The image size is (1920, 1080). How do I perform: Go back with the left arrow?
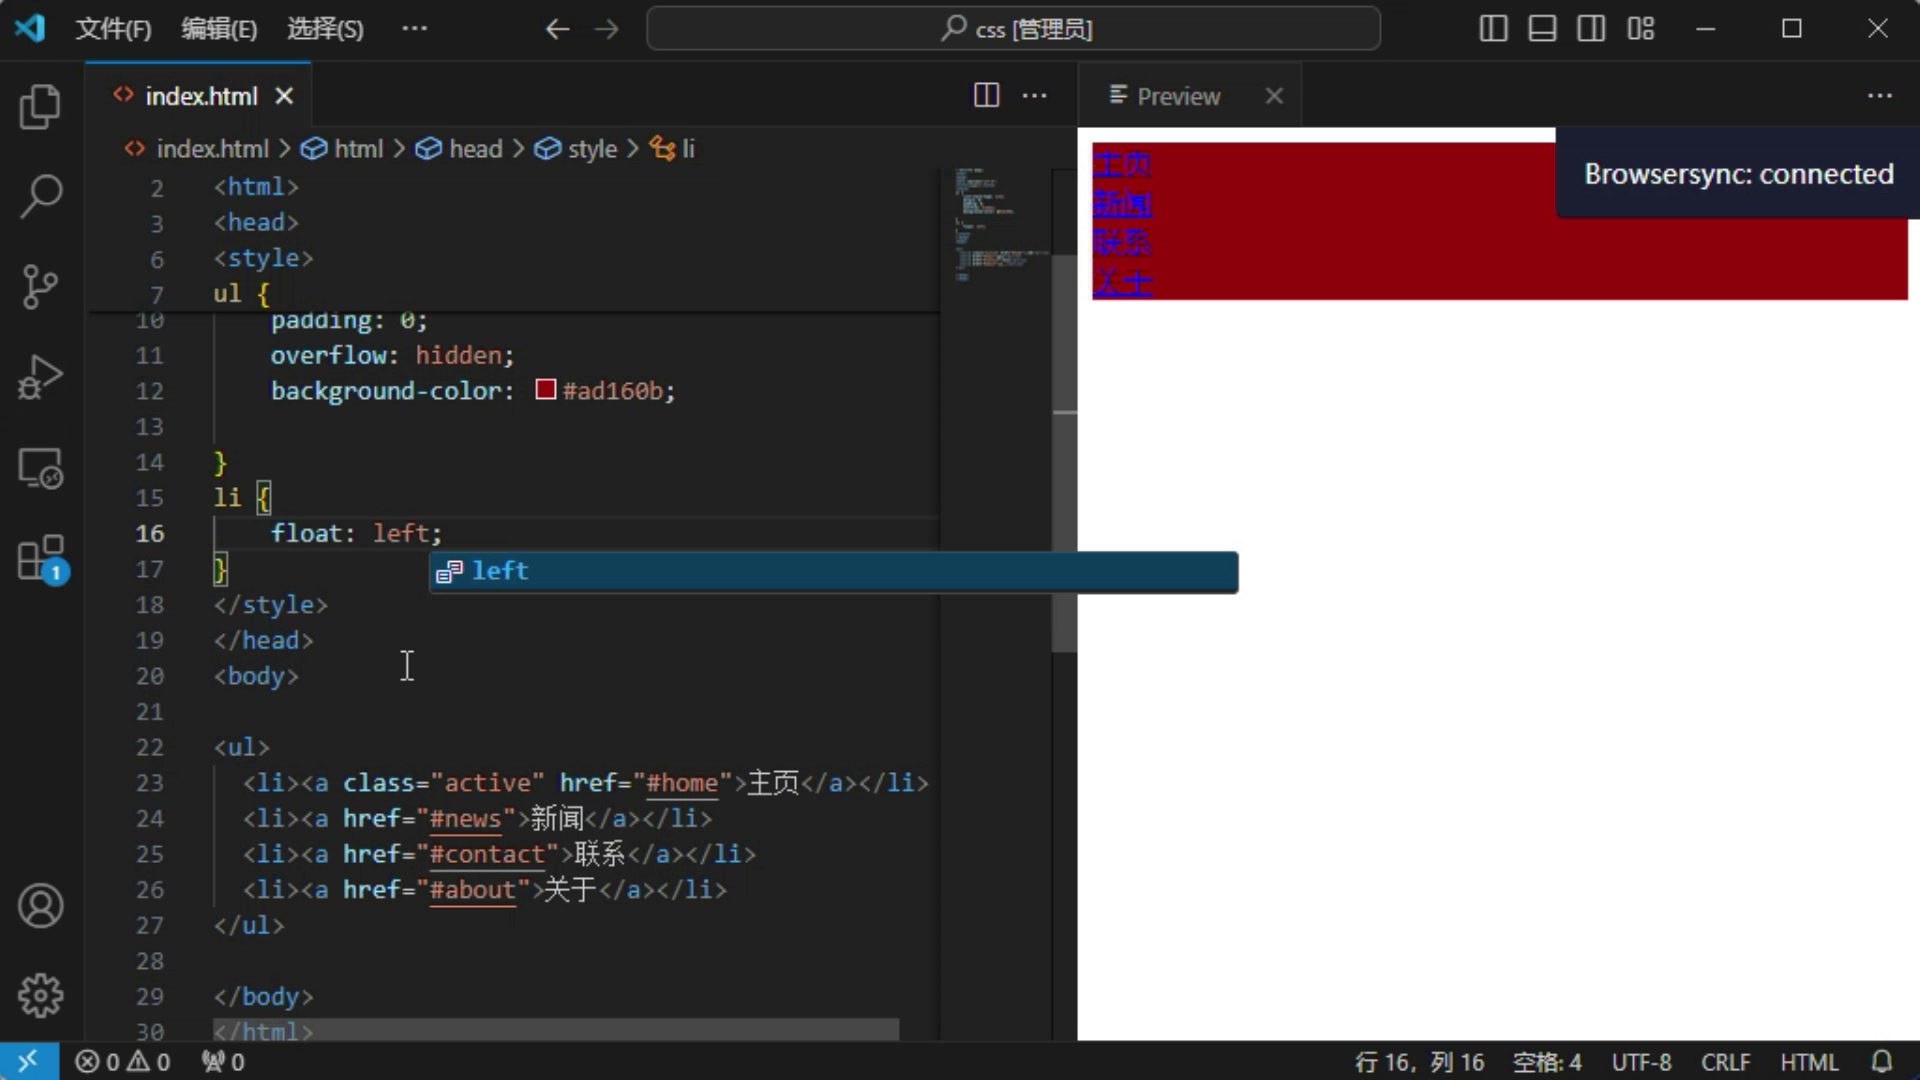pos(557,29)
